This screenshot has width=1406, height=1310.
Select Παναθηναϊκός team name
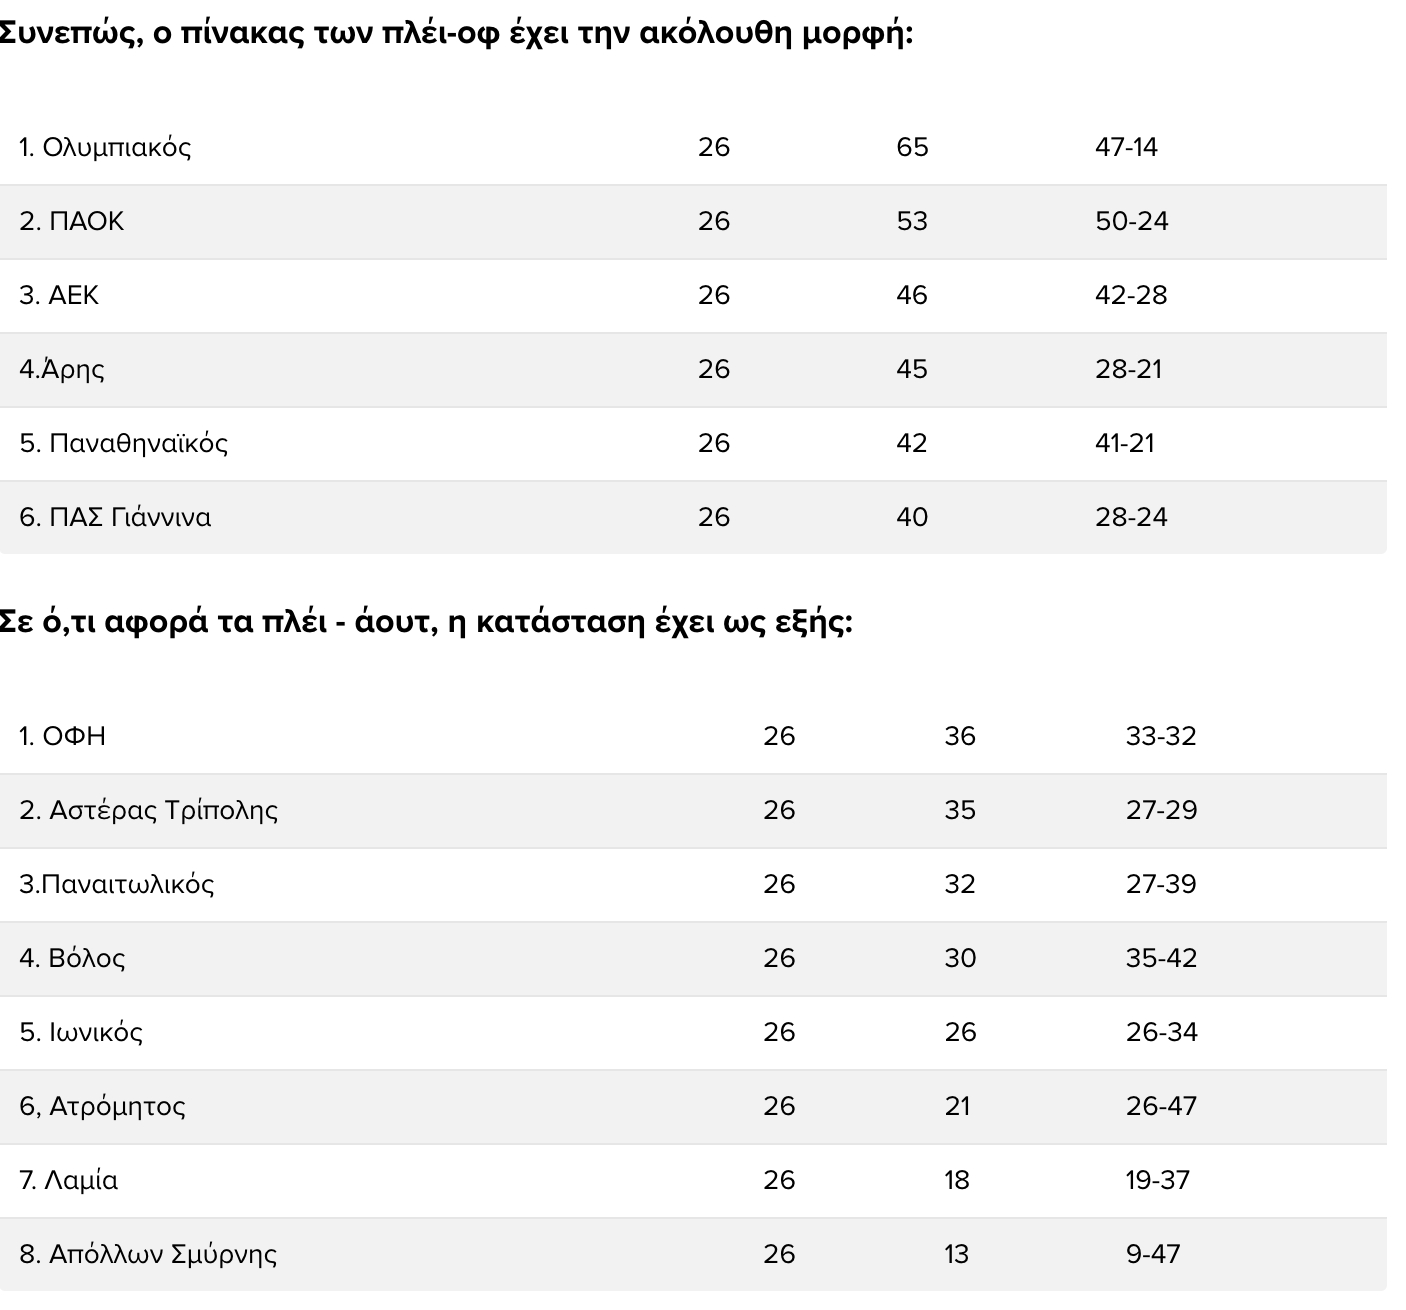[x=124, y=443]
